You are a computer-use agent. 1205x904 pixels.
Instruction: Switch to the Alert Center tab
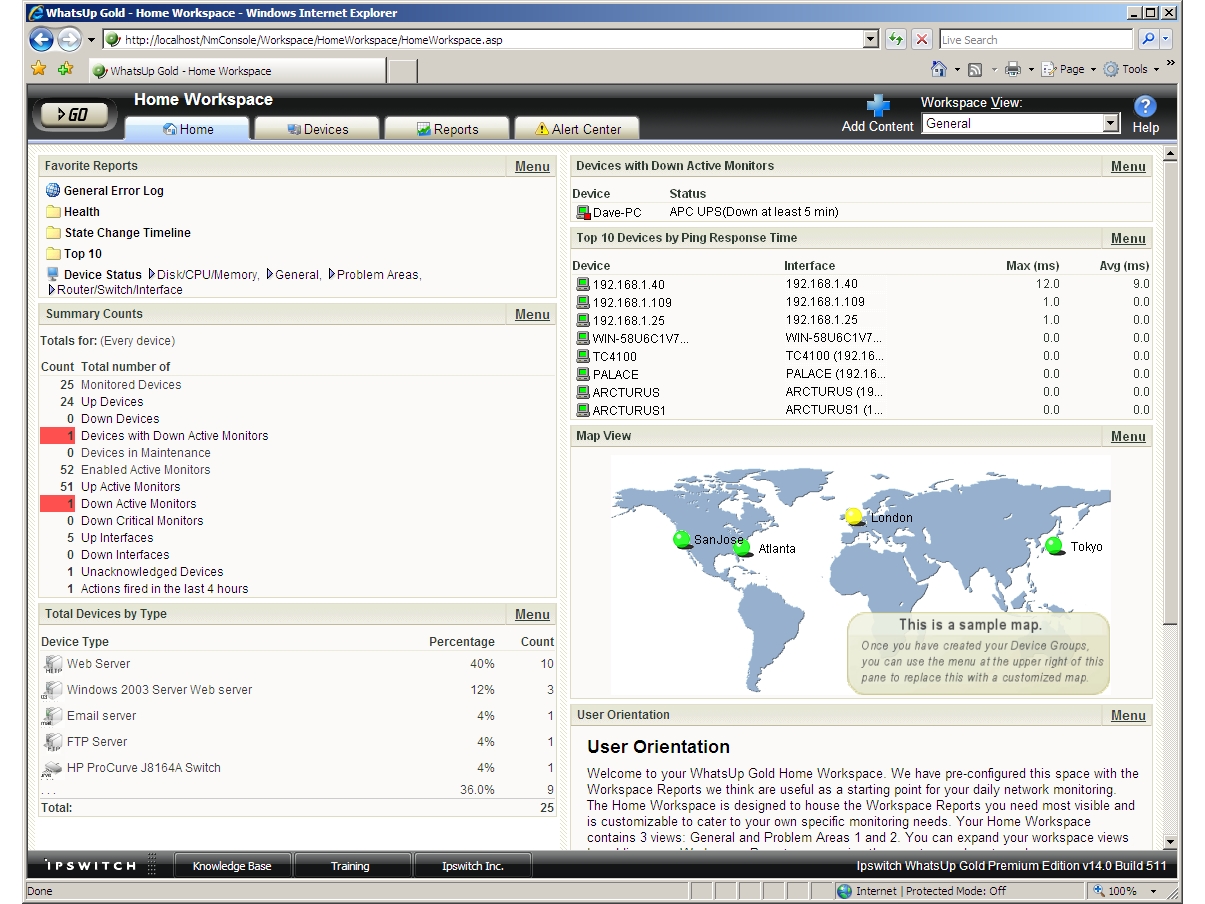(577, 129)
